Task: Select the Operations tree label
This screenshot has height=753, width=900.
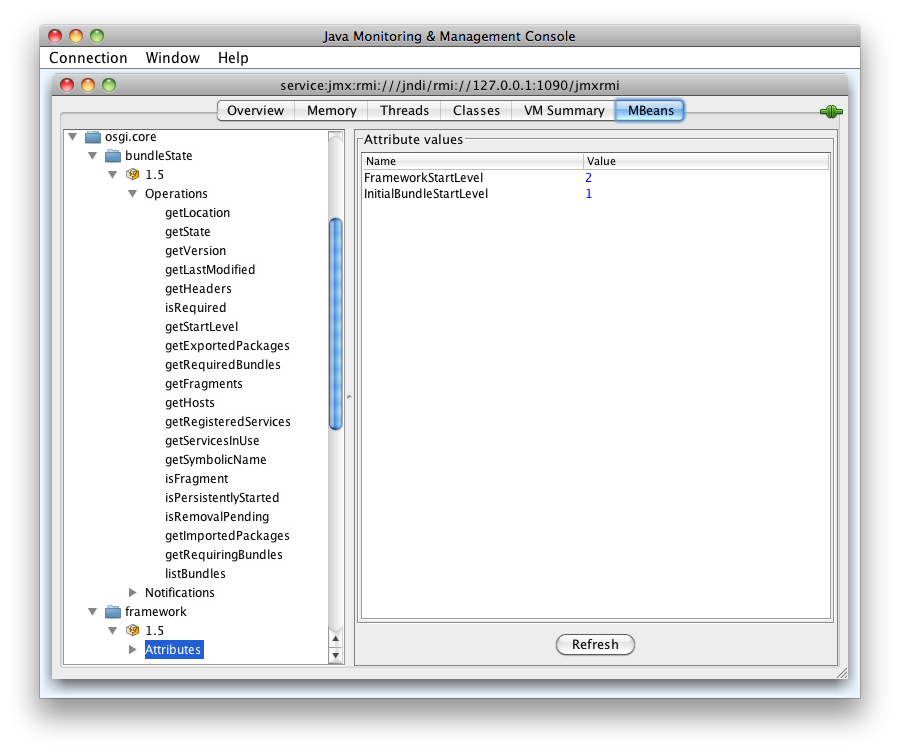Action: [x=176, y=194]
